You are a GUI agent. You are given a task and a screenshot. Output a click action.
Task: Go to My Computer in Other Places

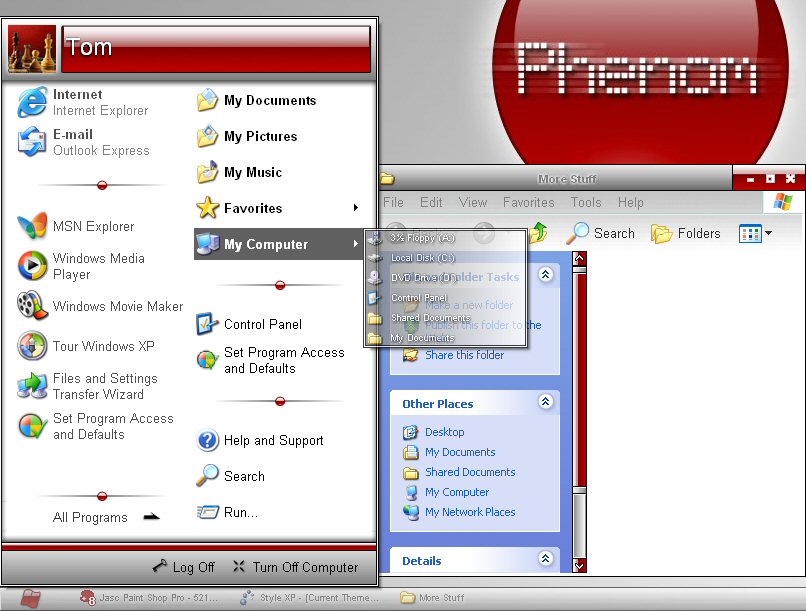(x=456, y=492)
